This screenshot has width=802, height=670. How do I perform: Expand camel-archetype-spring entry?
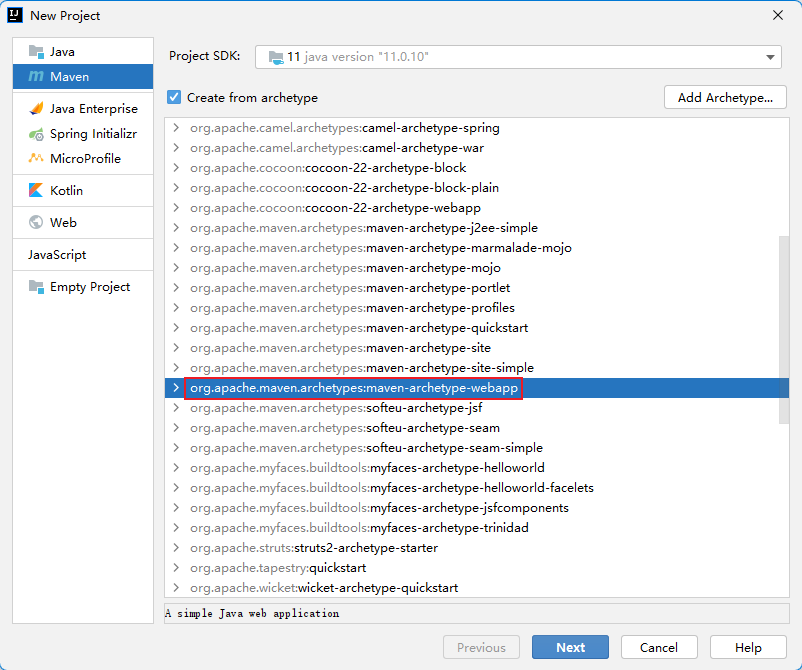(x=176, y=127)
